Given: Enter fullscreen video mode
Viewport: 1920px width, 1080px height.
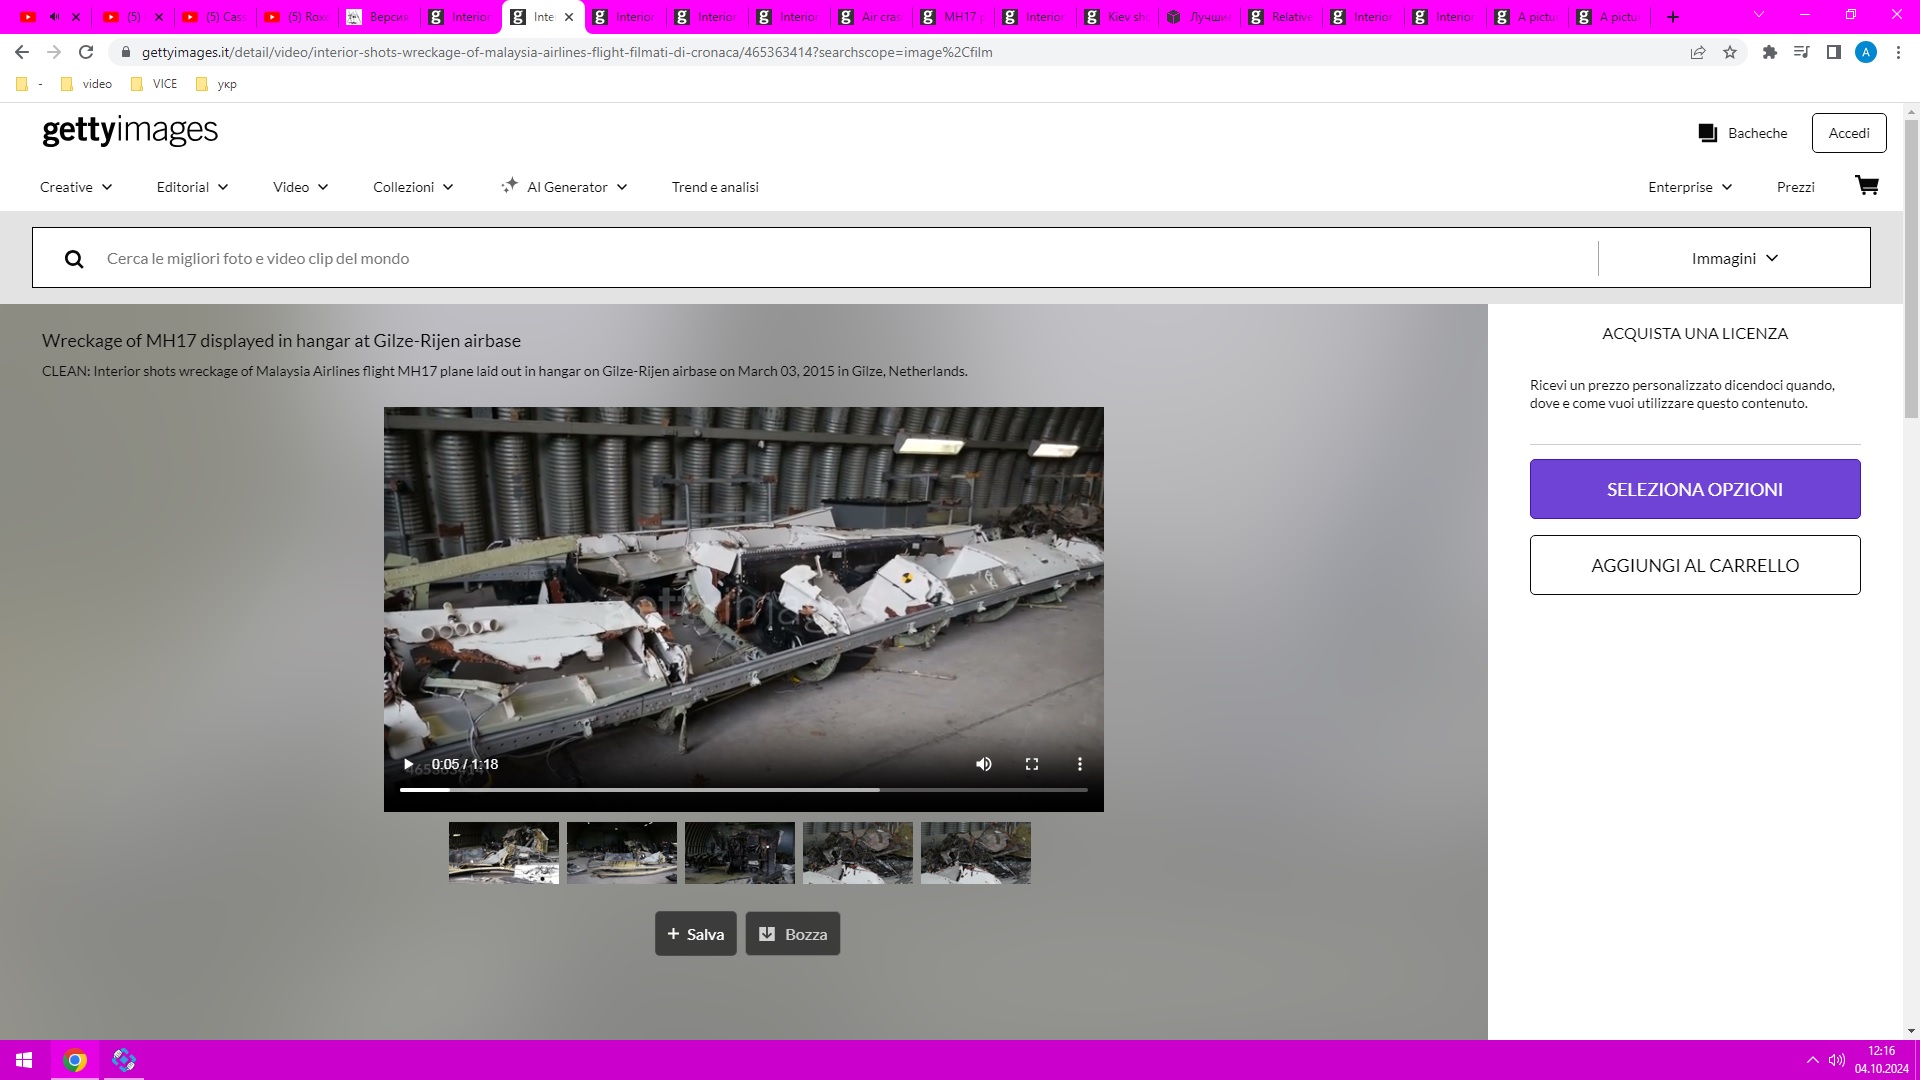Looking at the screenshot, I should coord(1032,764).
